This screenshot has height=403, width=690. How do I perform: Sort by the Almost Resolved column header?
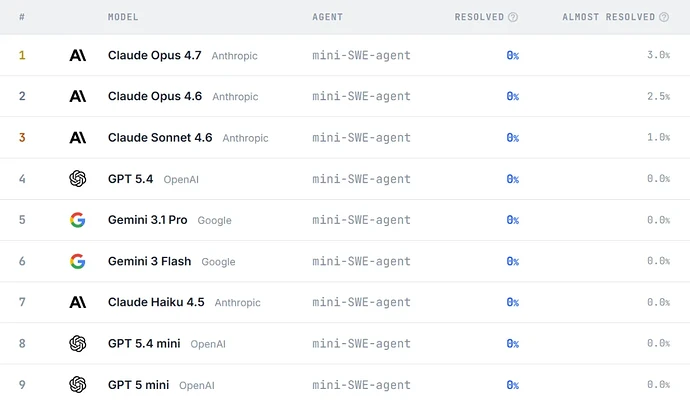click(609, 17)
